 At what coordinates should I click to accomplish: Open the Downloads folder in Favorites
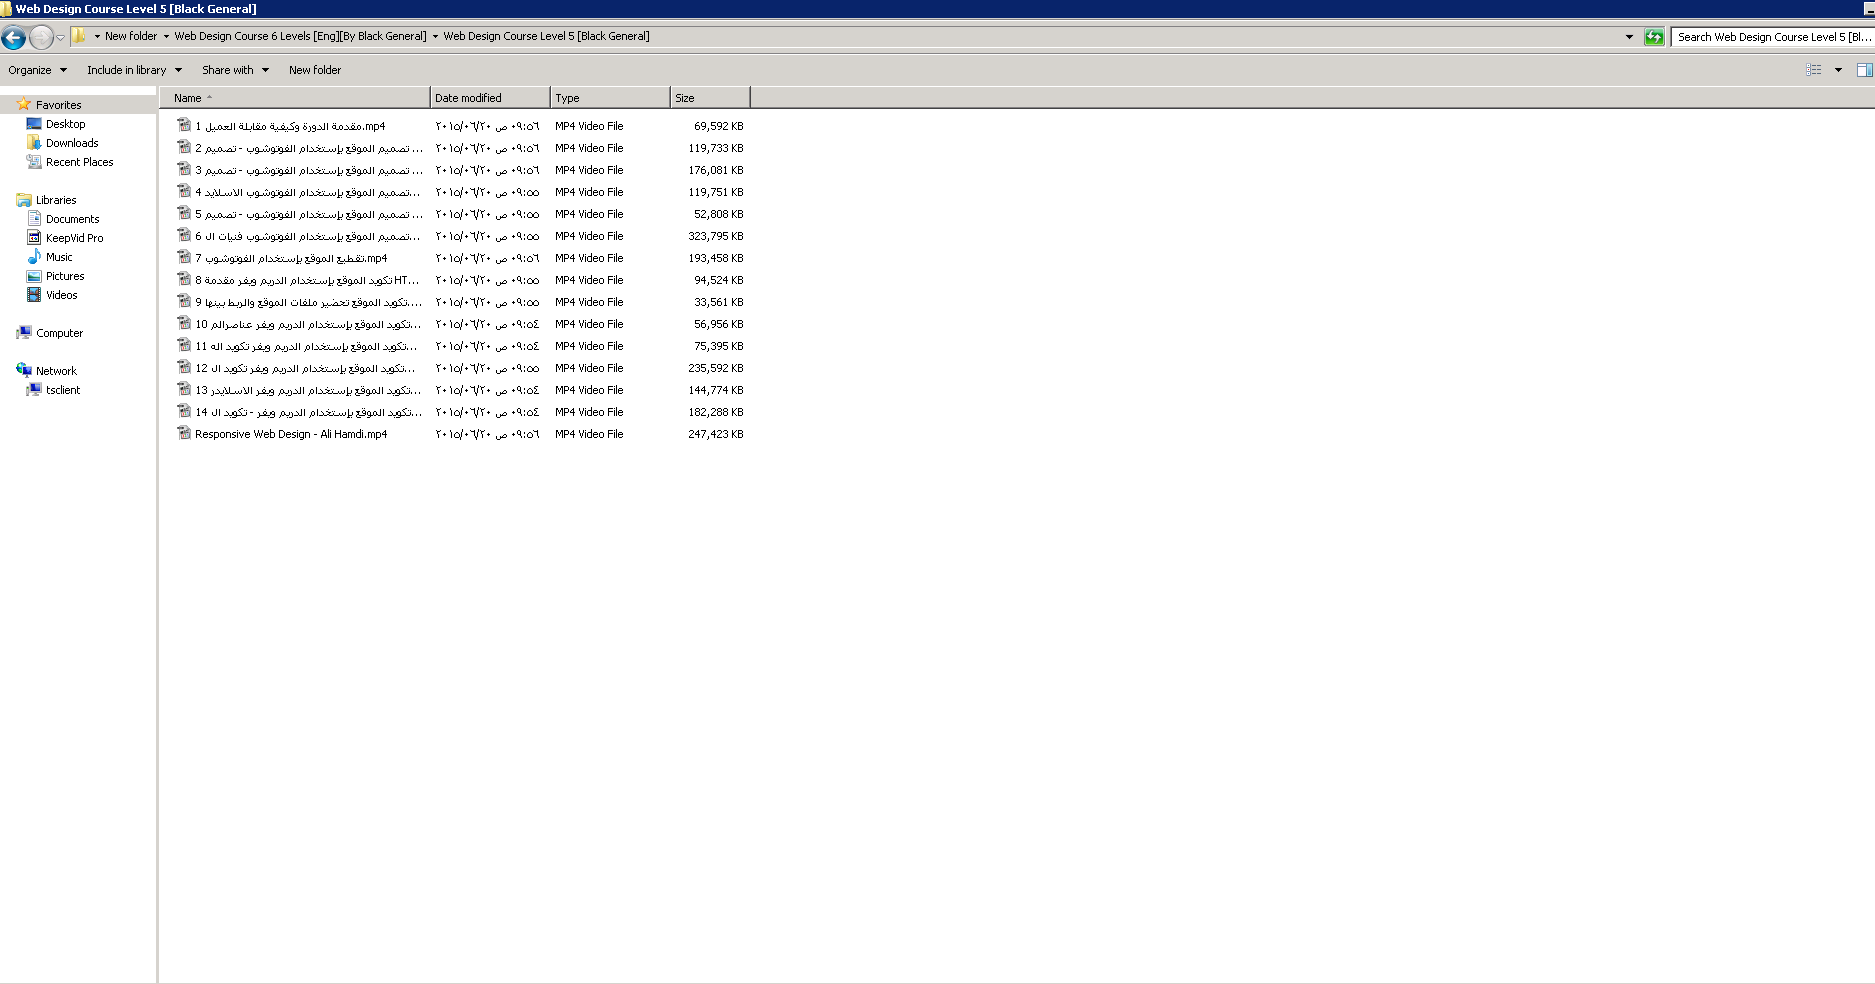point(72,143)
